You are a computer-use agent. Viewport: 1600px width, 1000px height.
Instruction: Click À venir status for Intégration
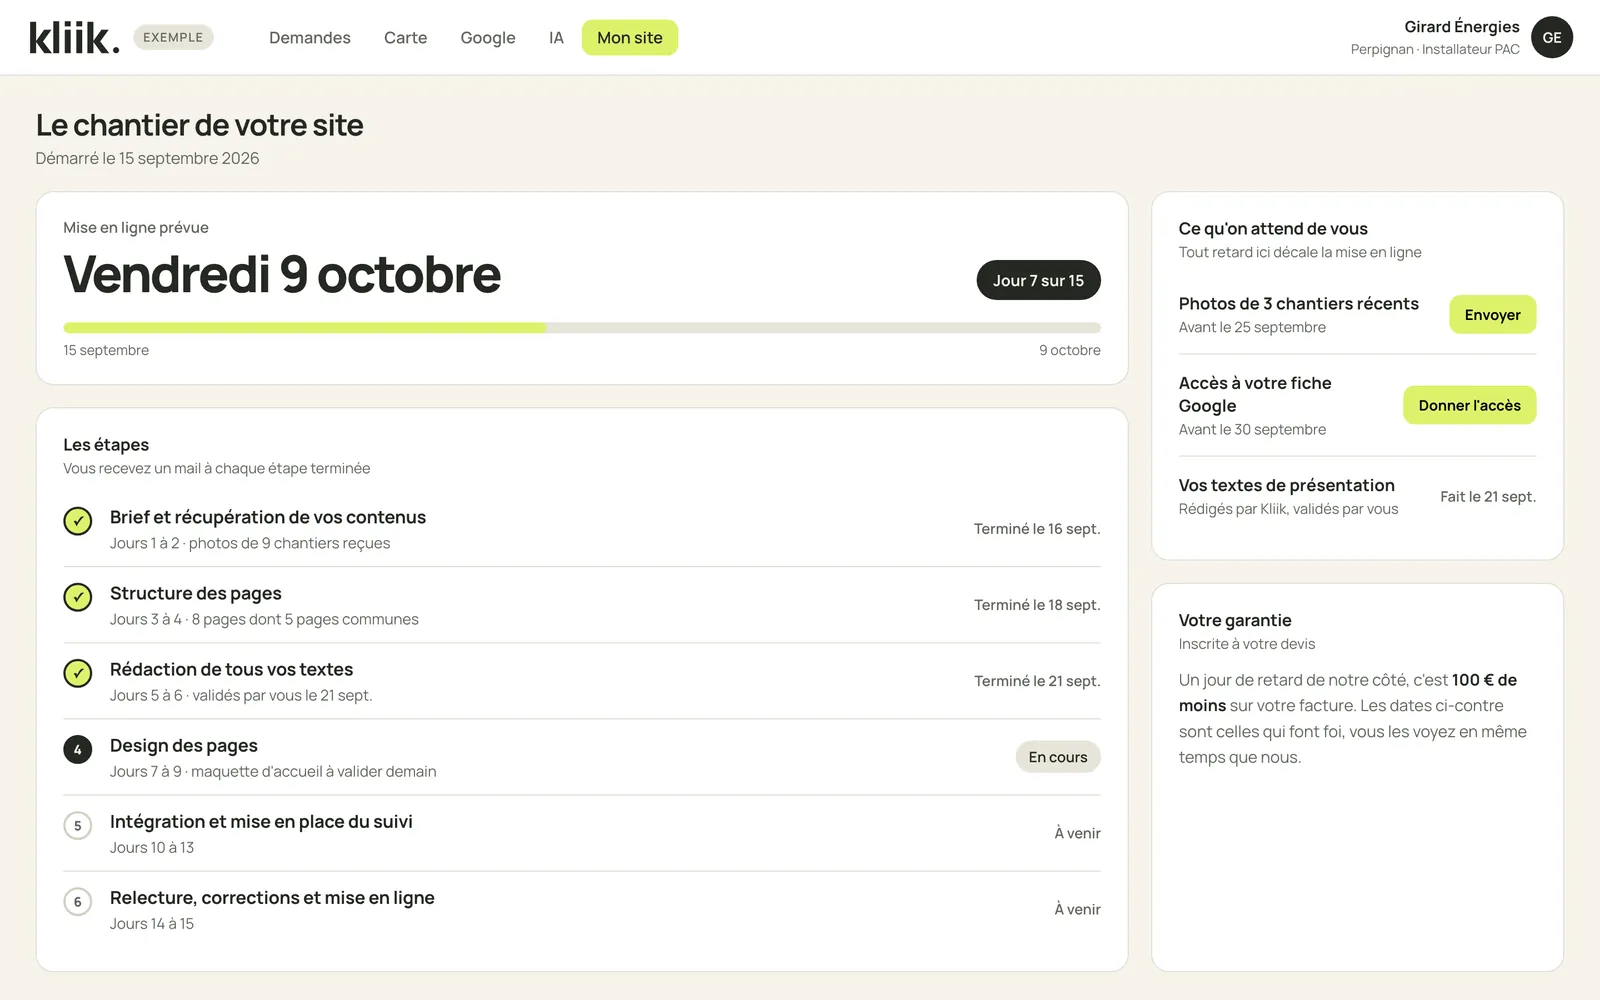click(x=1077, y=833)
